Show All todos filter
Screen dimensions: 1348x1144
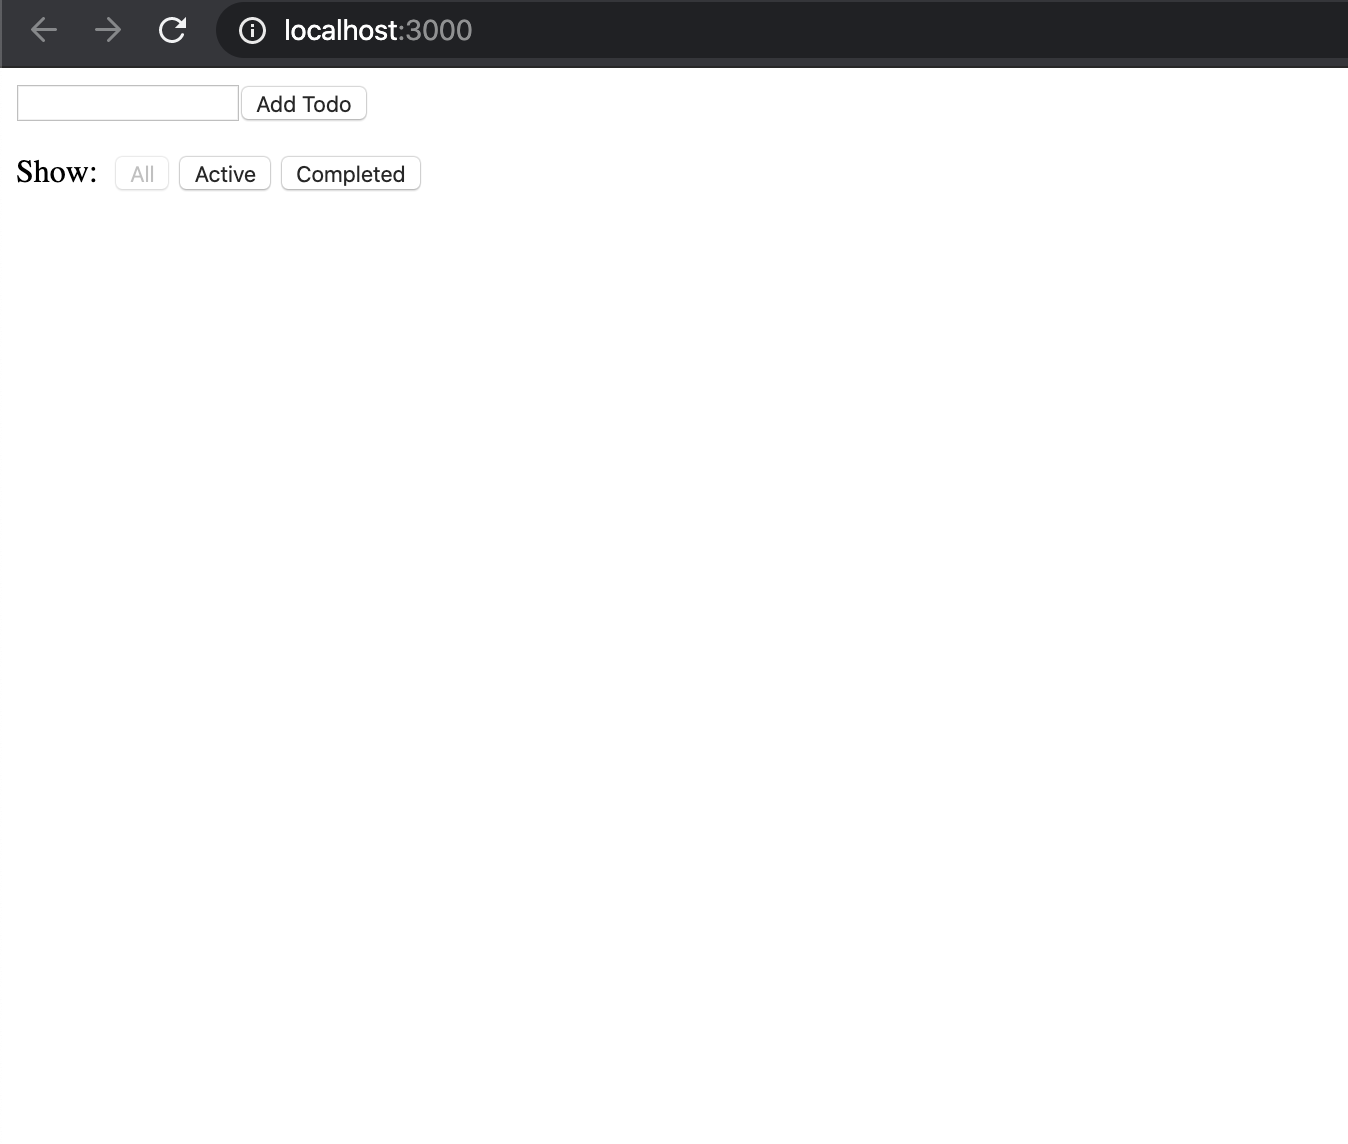click(x=142, y=174)
